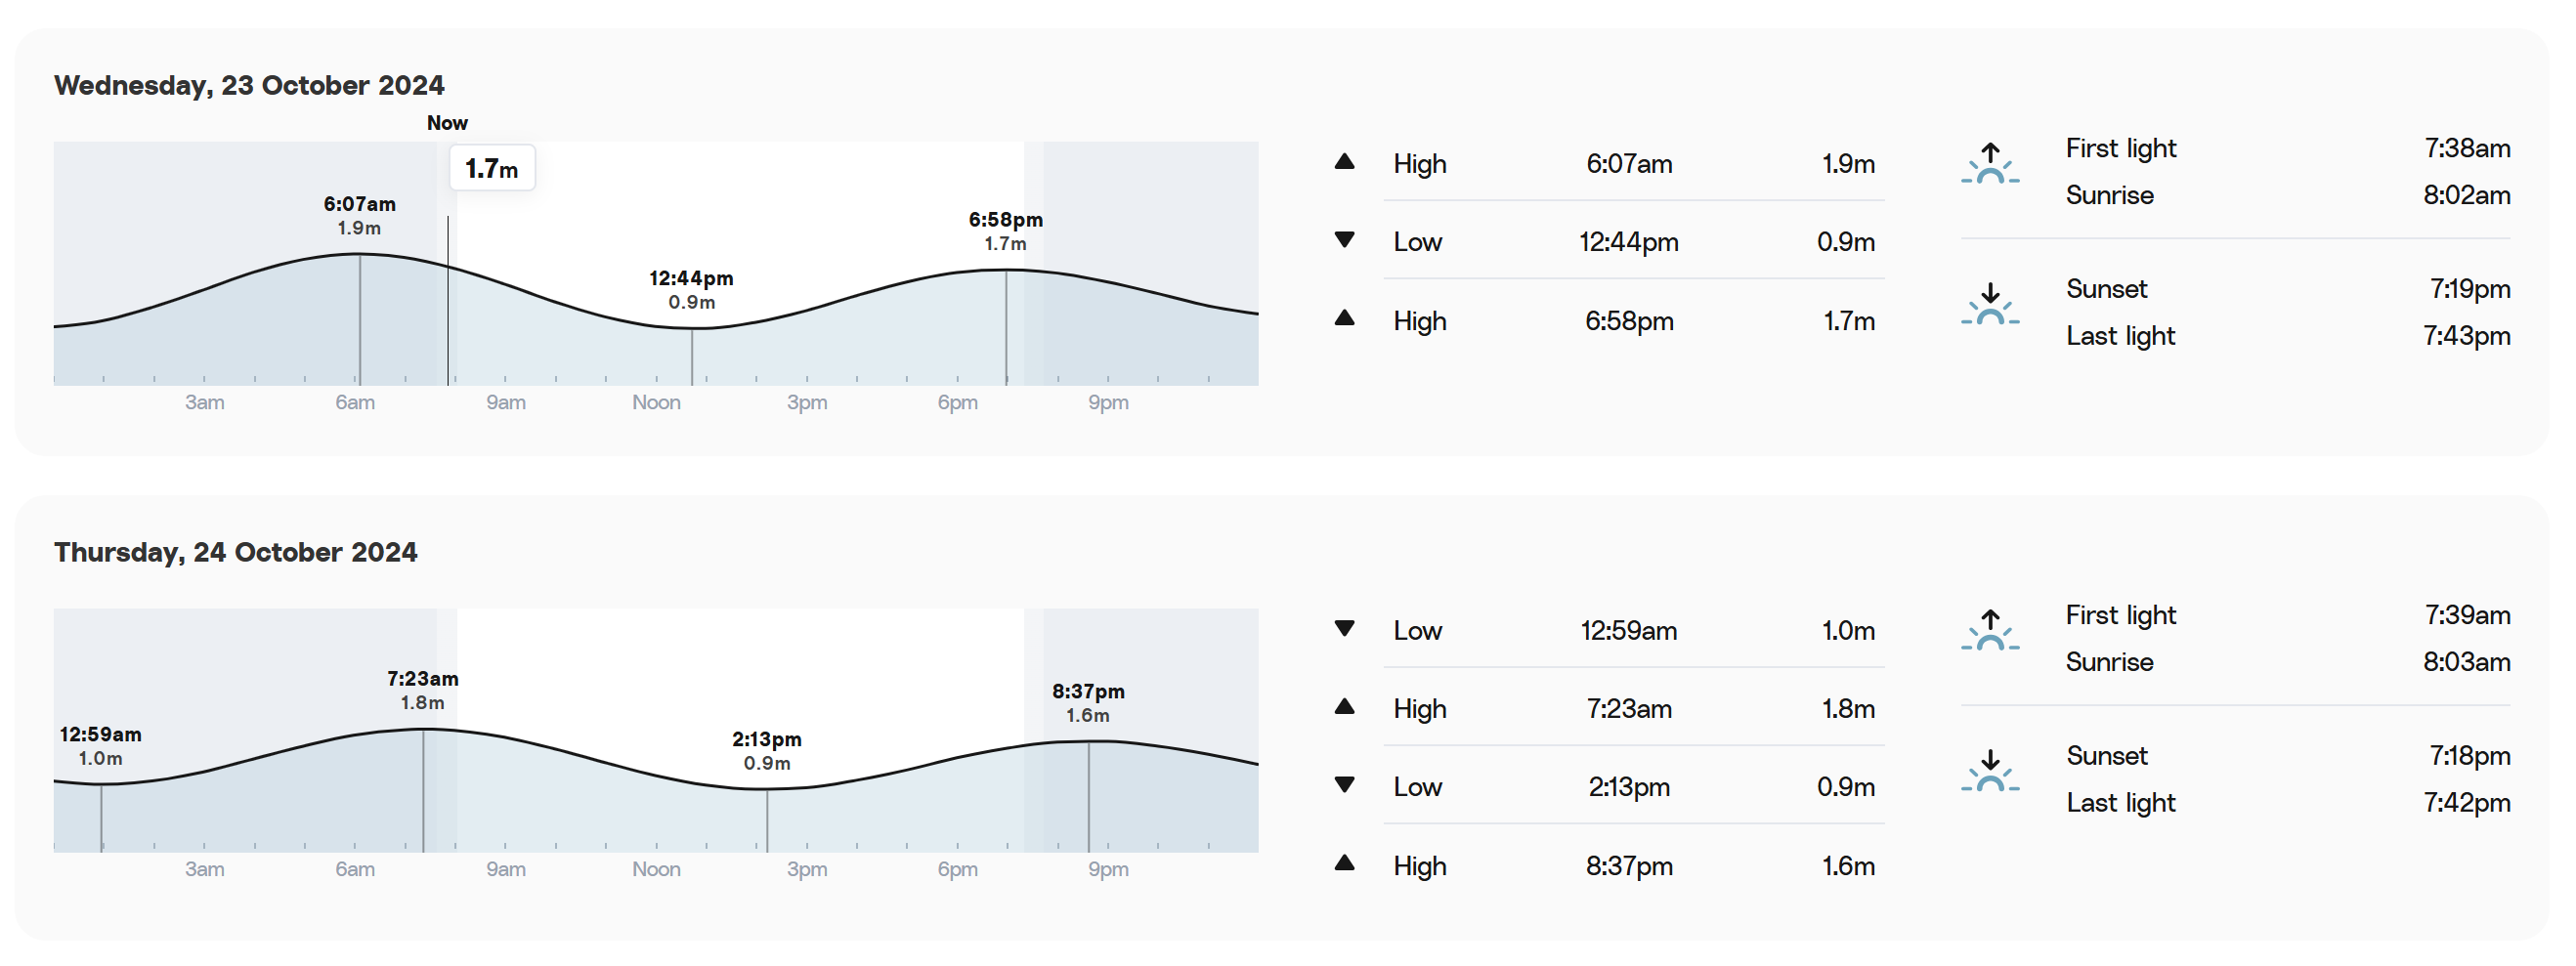
Task: Click the sunset icon for Thursday
Action: tap(1990, 771)
